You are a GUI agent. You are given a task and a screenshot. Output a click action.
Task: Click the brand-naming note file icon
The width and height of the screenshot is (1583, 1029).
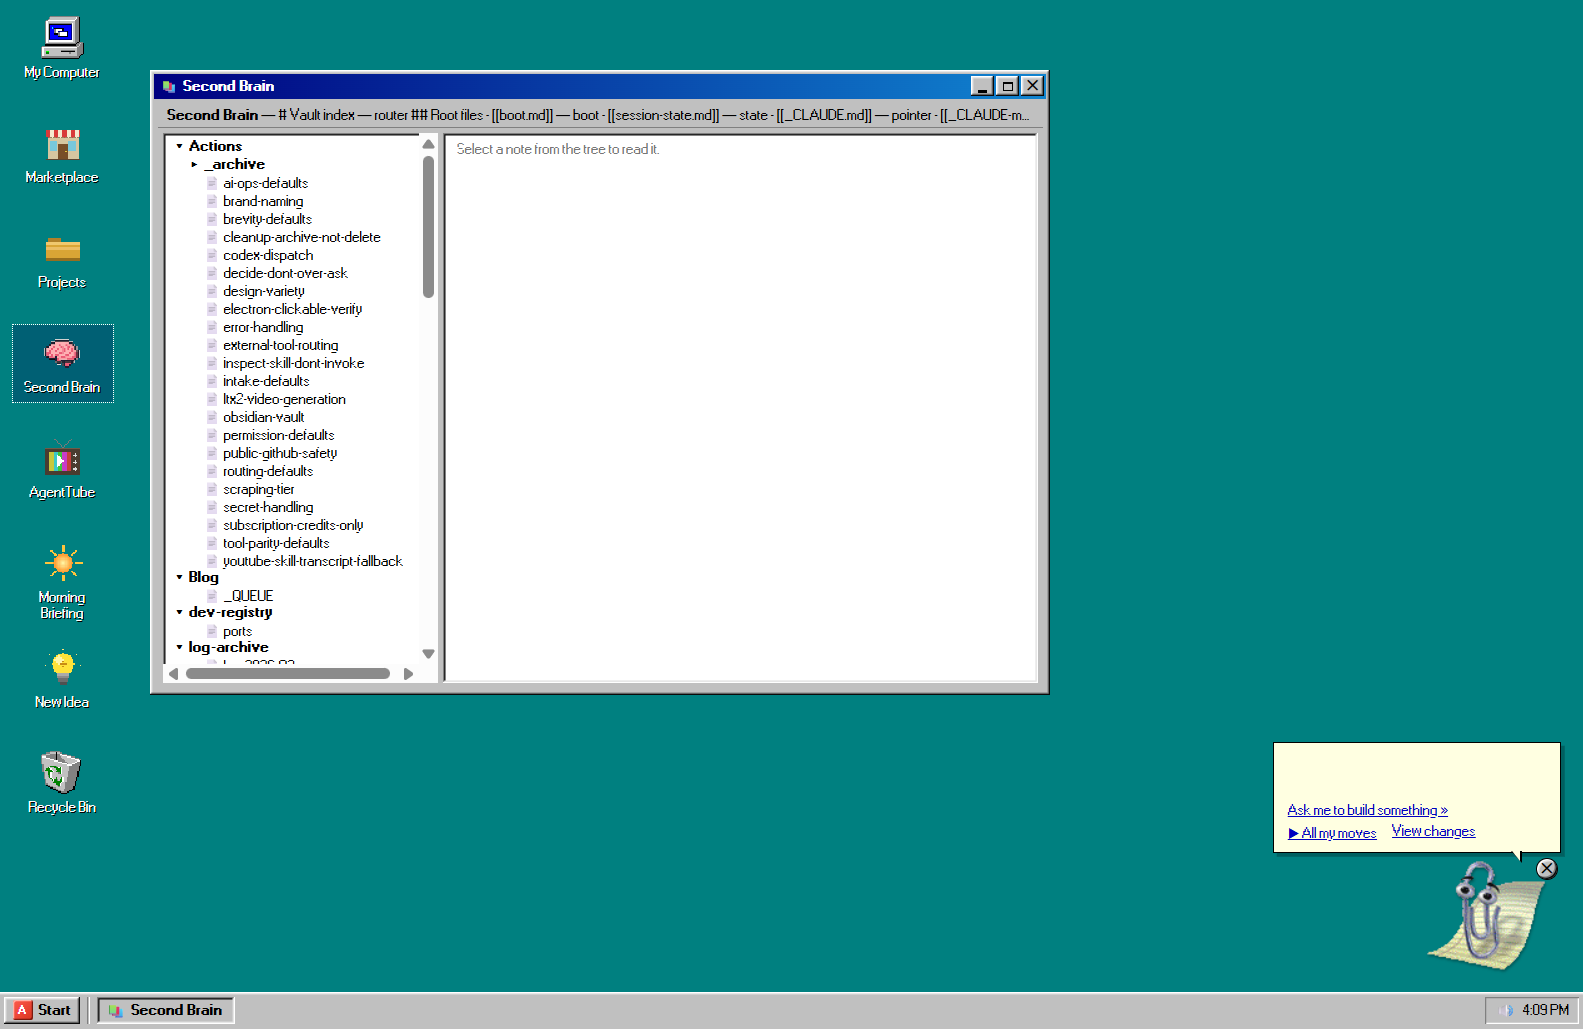212,201
